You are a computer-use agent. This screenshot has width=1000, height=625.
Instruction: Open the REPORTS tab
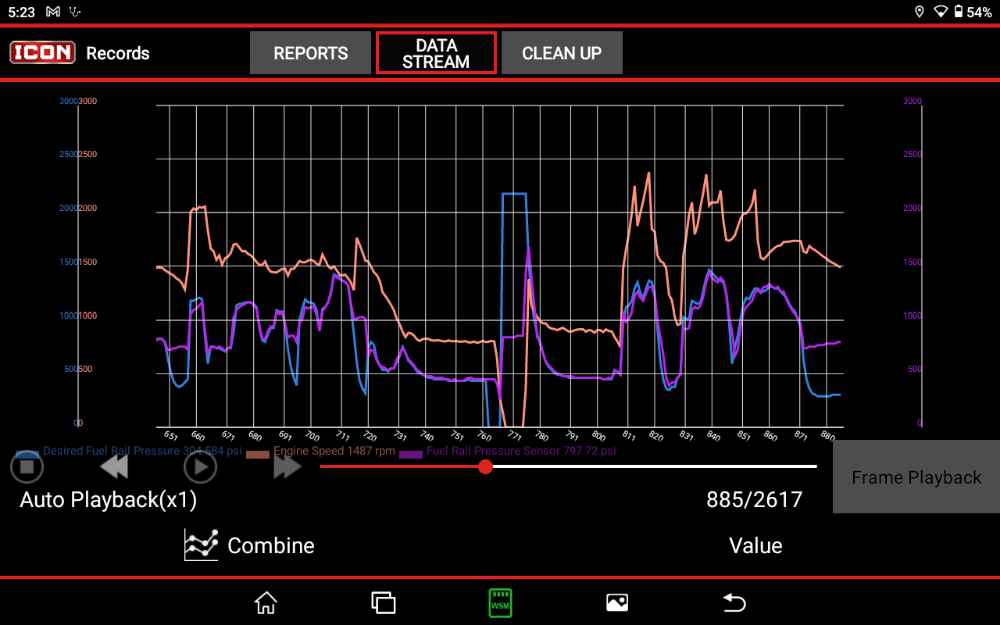pyautogui.click(x=310, y=53)
